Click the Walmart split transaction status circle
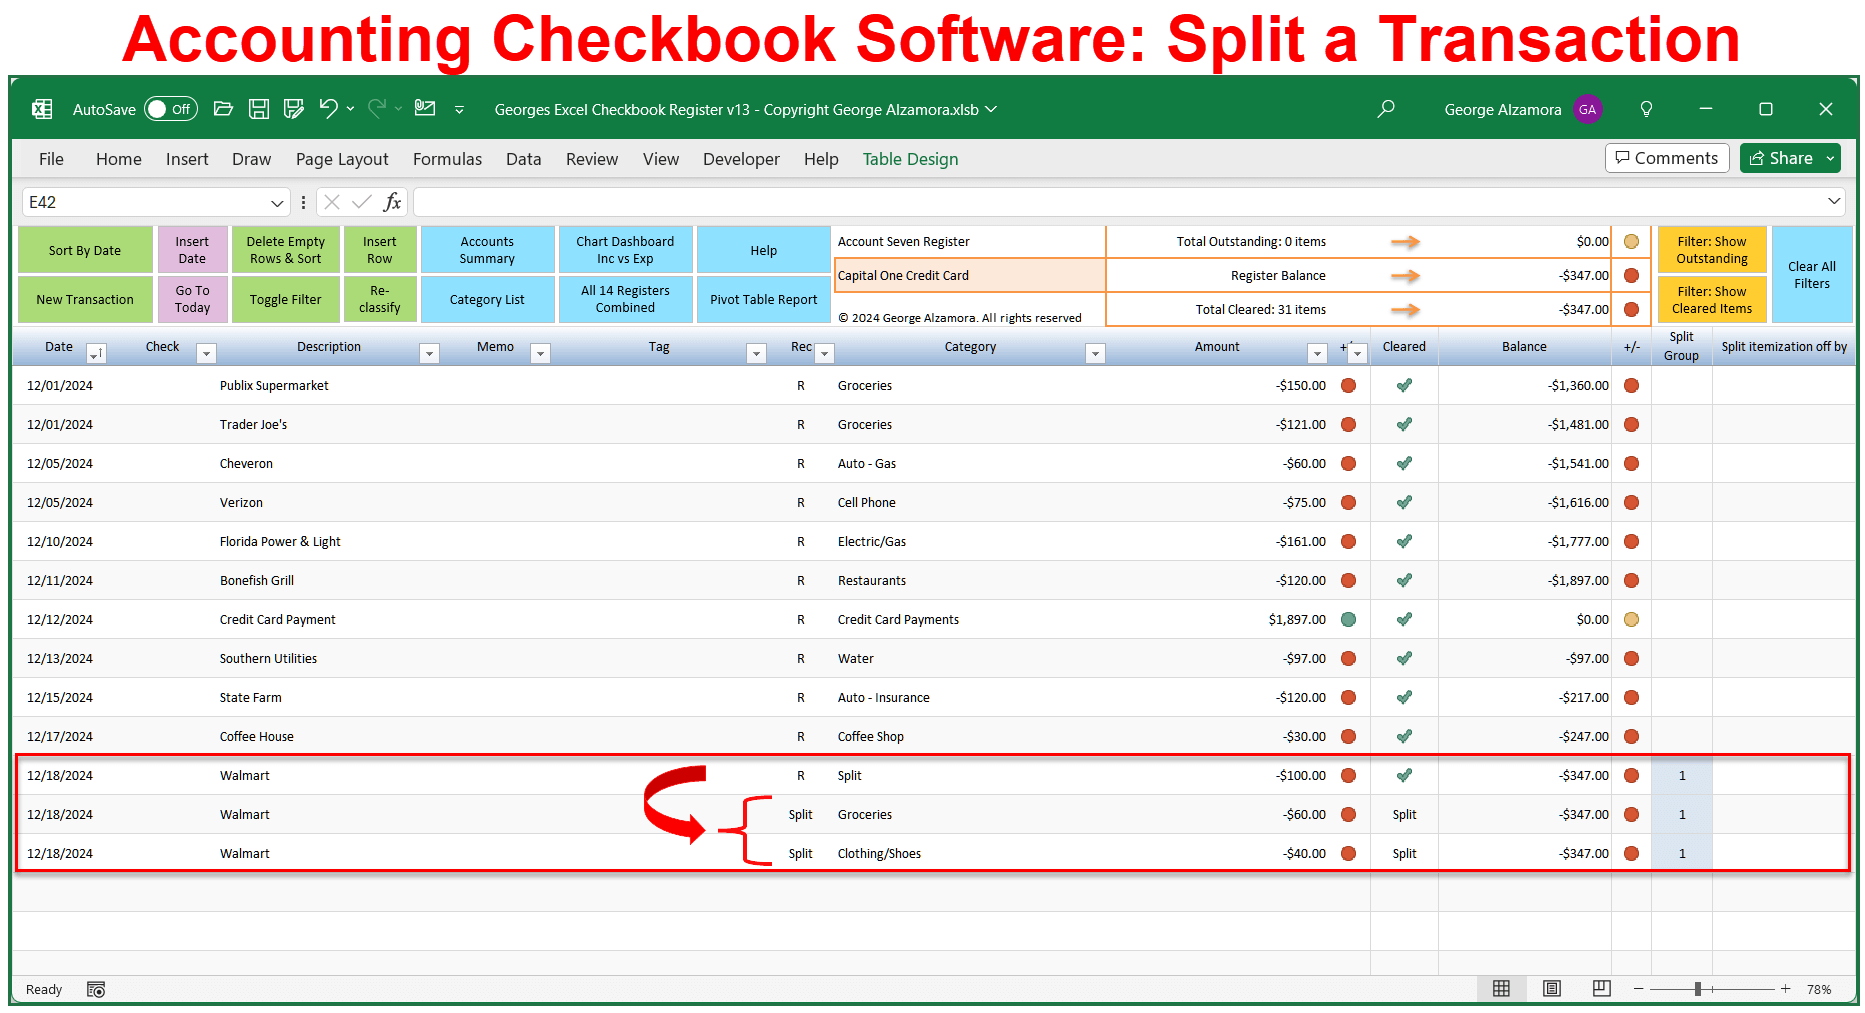 click(1349, 775)
